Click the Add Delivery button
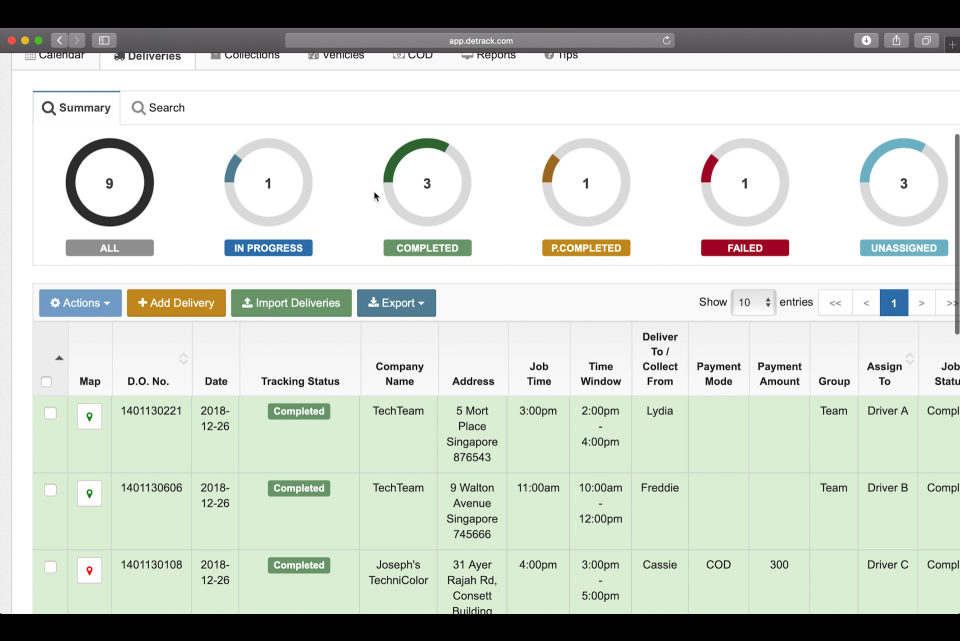This screenshot has height=641, width=960. point(176,303)
